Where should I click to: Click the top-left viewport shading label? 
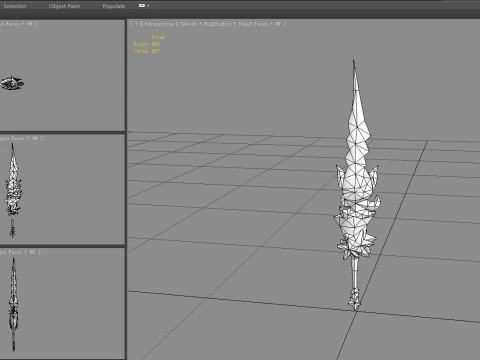point(19,24)
